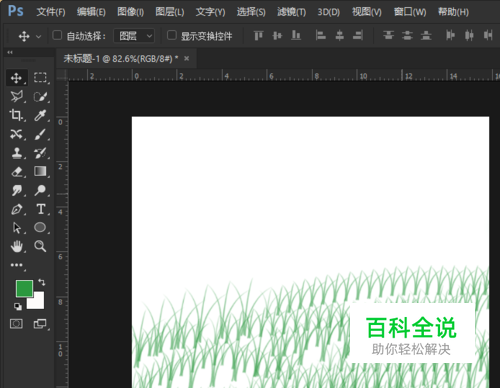The image size is (500, 388).
Task: Pick the Eyedropper tool
Action: click(x=40, y=115)
